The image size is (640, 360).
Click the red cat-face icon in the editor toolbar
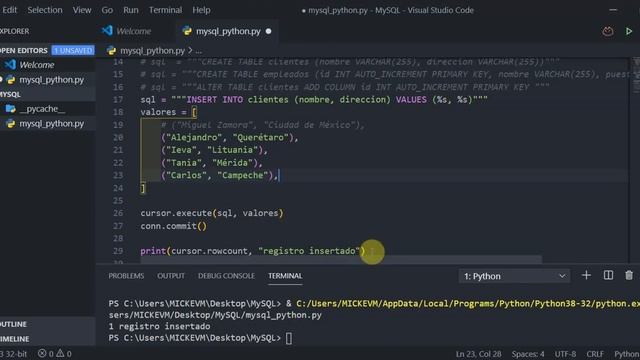pos(608,31)
